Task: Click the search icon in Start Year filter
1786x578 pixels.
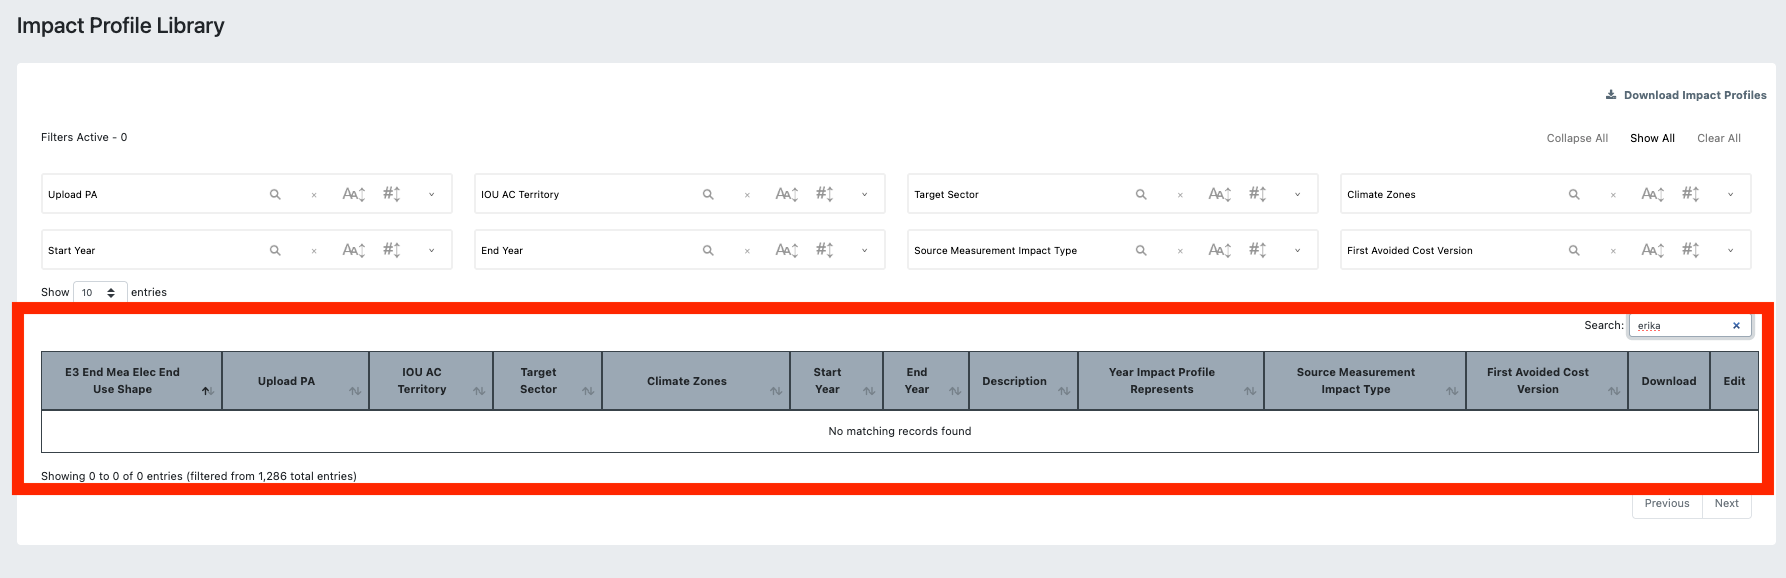Action: (275, 250)
